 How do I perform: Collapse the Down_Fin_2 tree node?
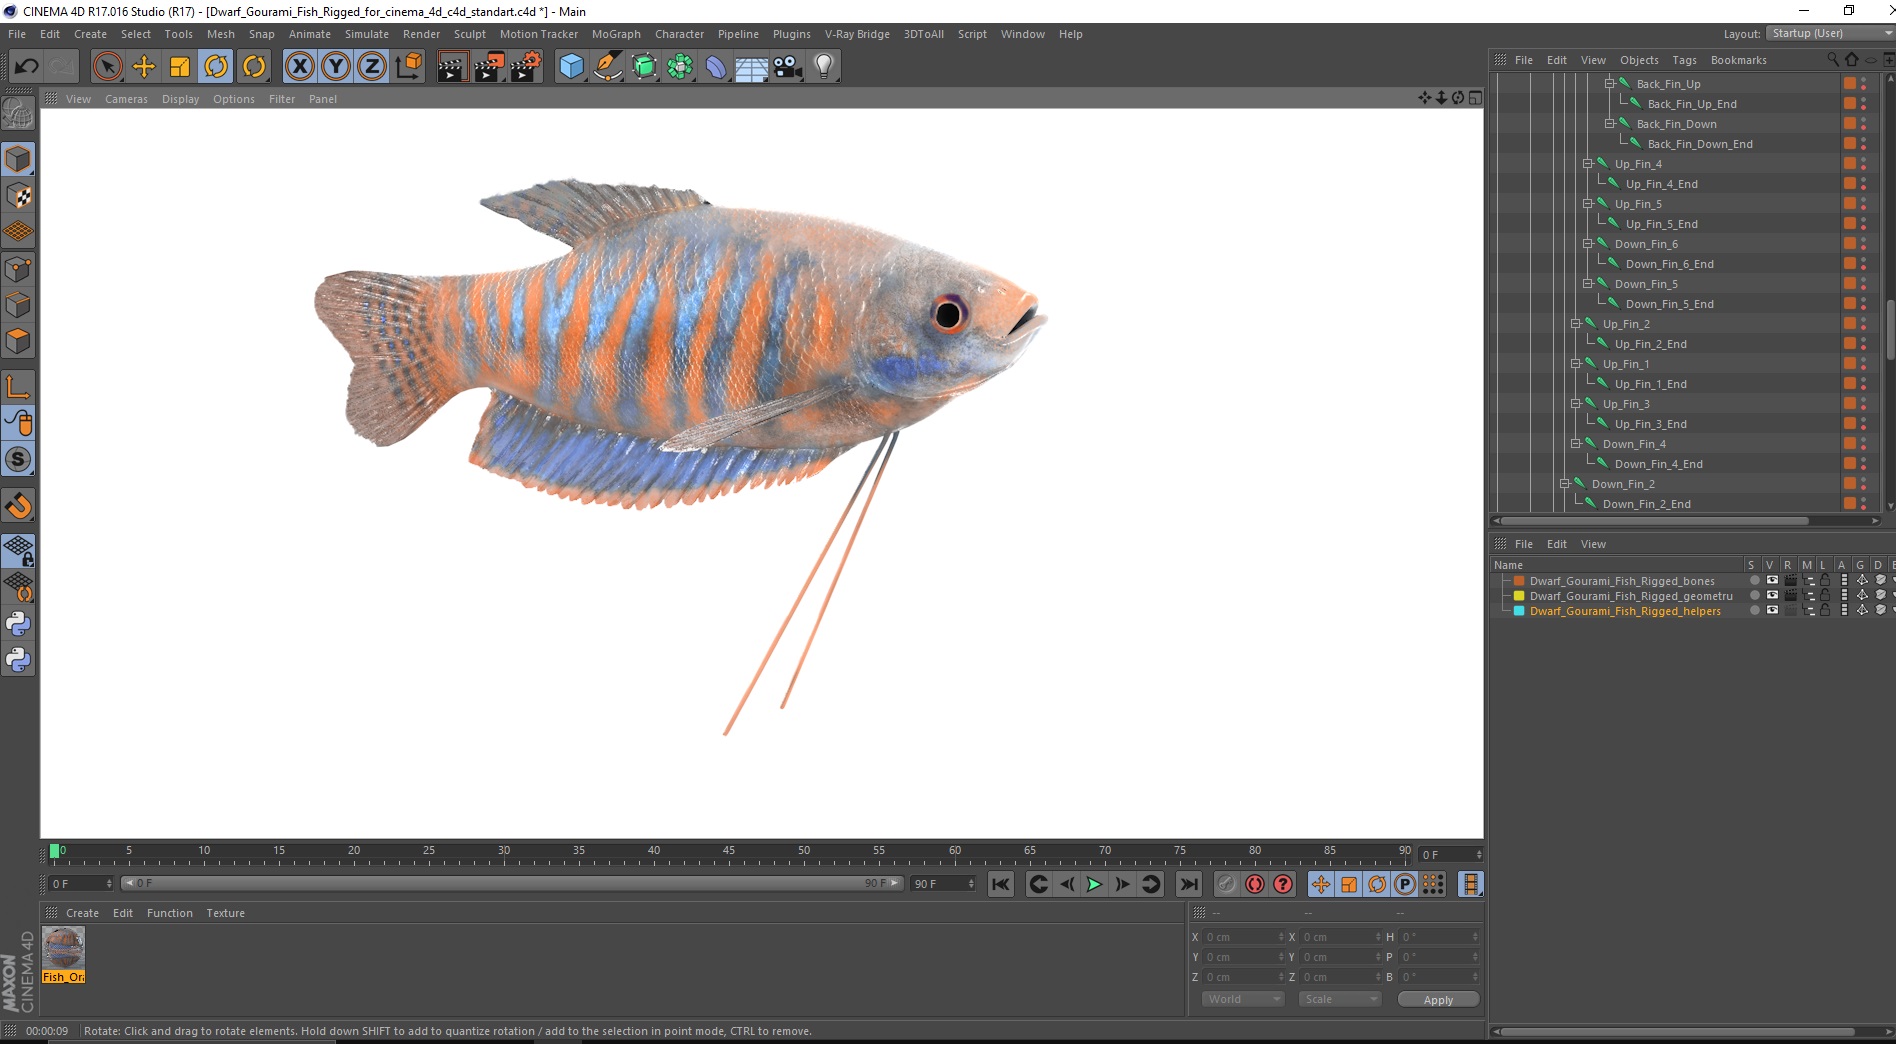1565,484
